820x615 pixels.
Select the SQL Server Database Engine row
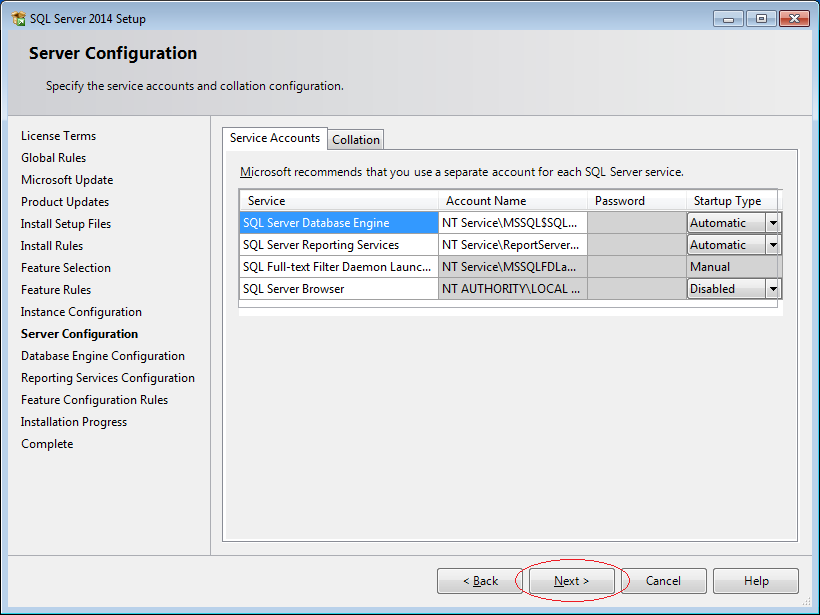coord(339,223)
